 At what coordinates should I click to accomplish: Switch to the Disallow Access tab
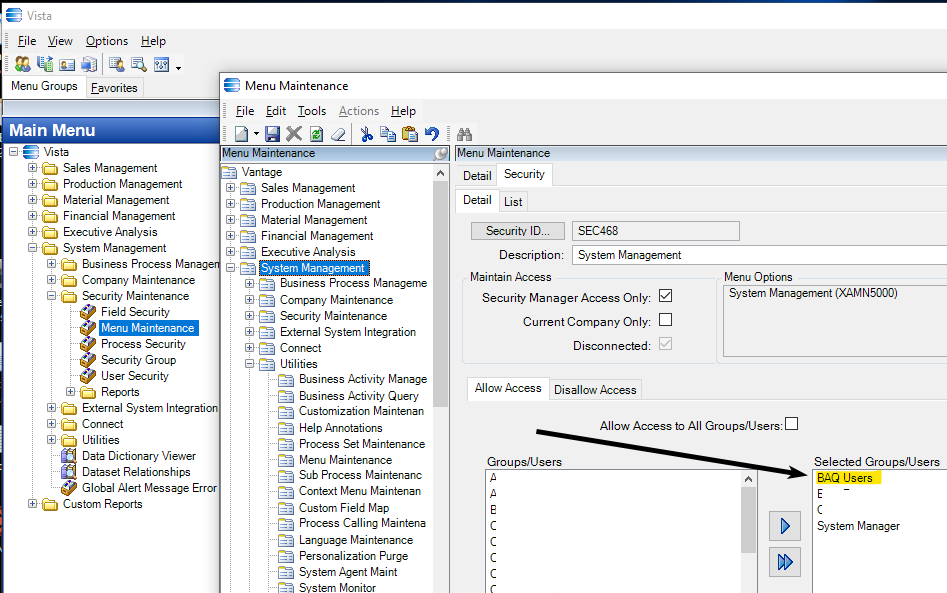(595, 390)
